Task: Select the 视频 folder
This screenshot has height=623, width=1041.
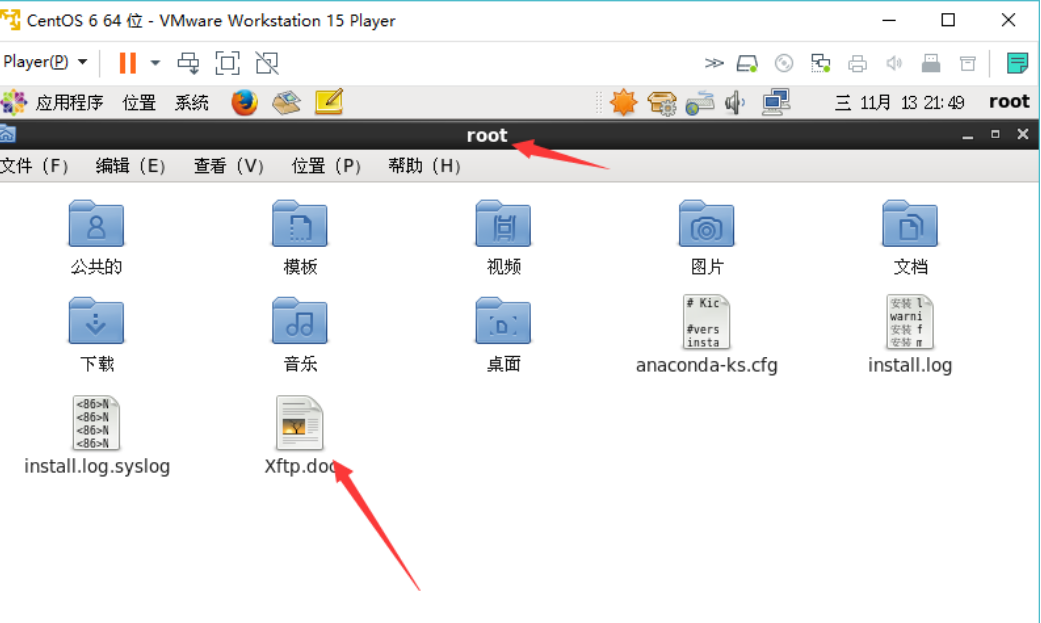Action: tap(503, 237)
